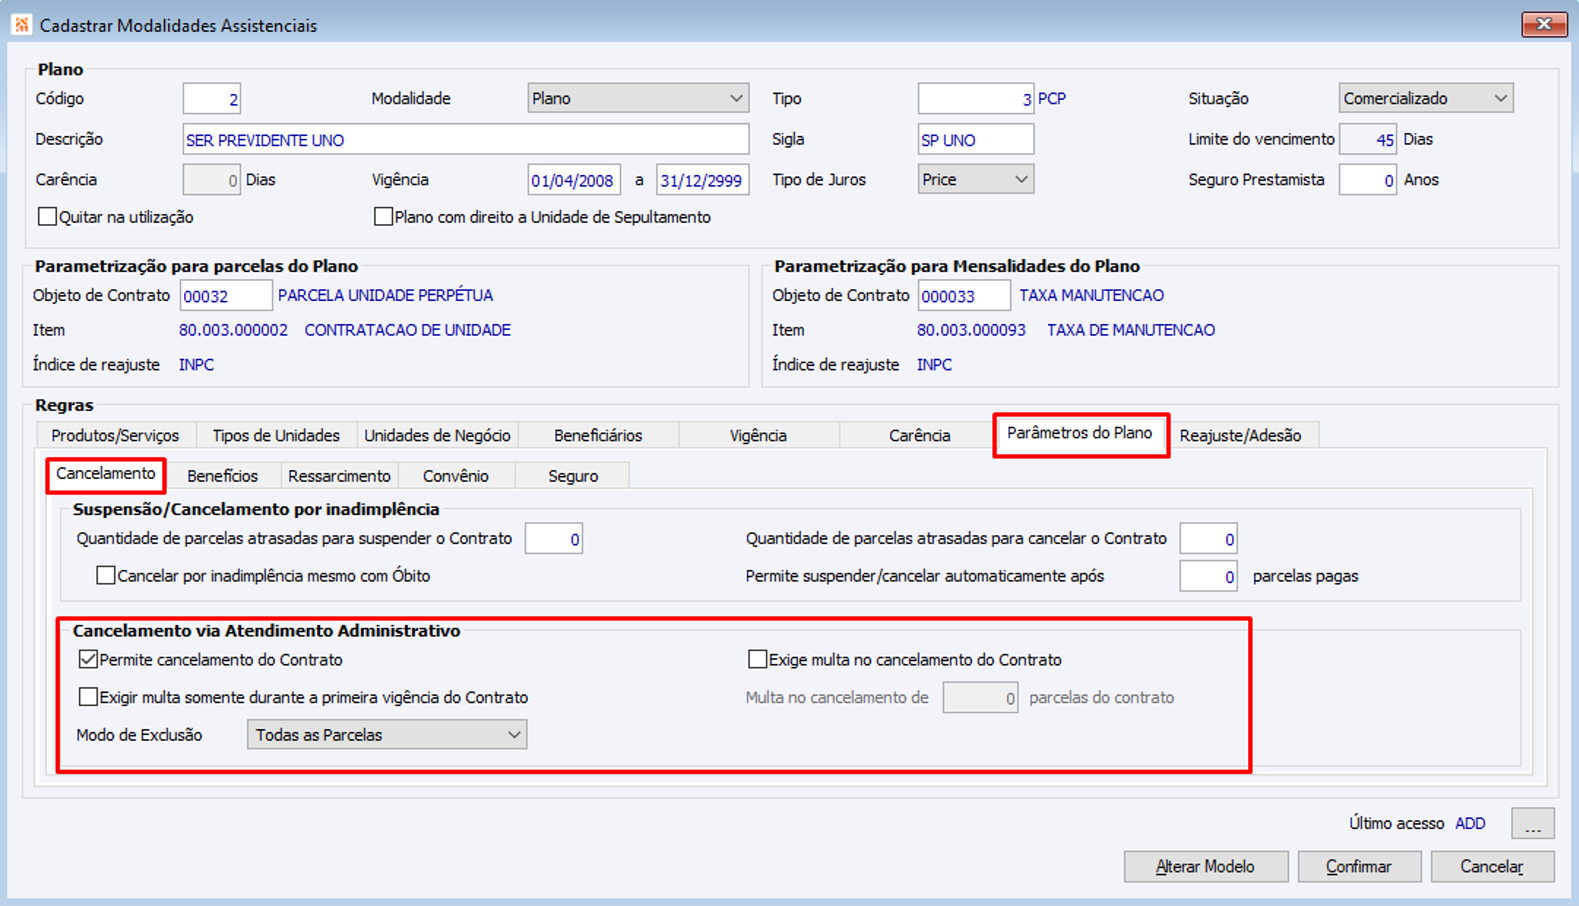1579x906 pixels.
Task: Switch to Ressarcimento sub-tab
Action: pos(339,476)
